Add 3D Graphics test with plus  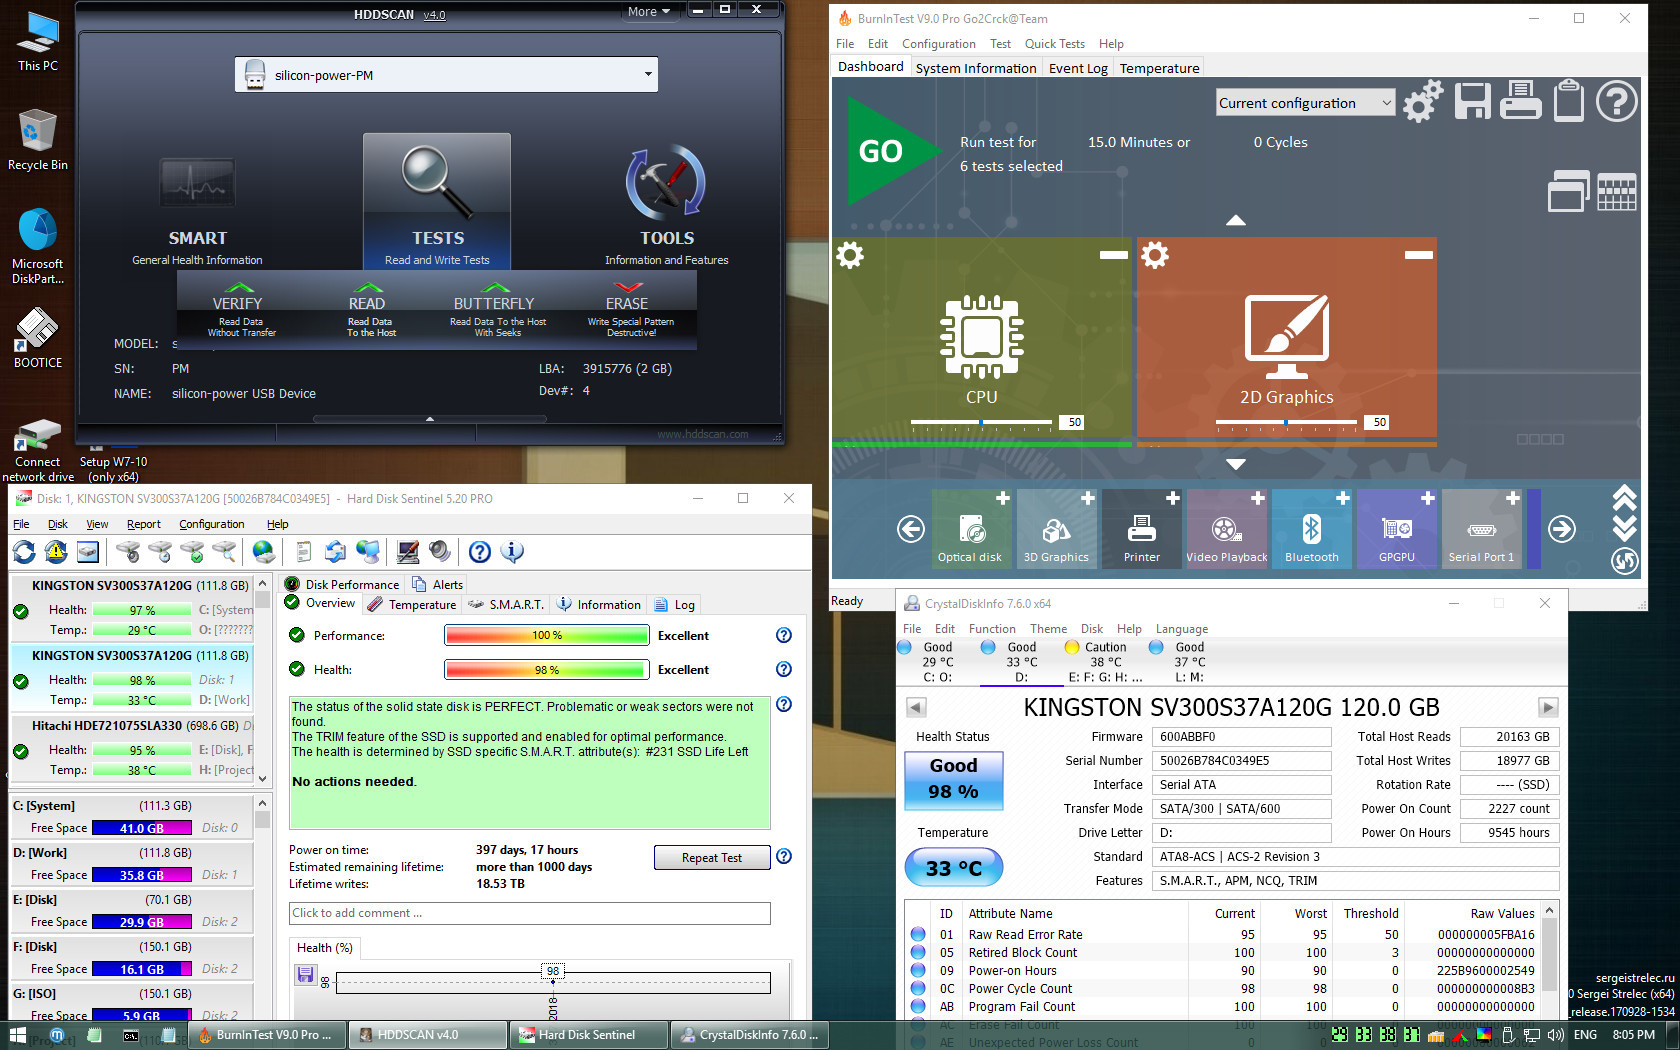[x=1088, y=498]
